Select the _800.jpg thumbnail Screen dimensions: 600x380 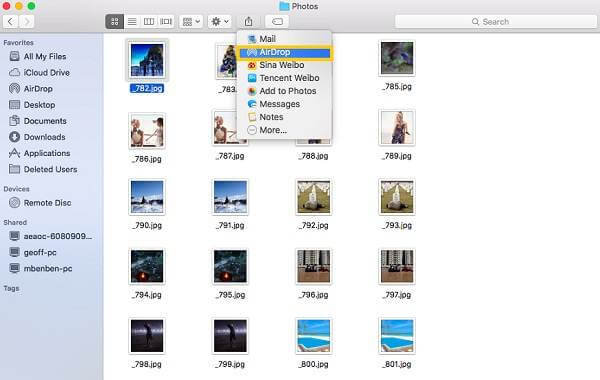tap(313, 336)
